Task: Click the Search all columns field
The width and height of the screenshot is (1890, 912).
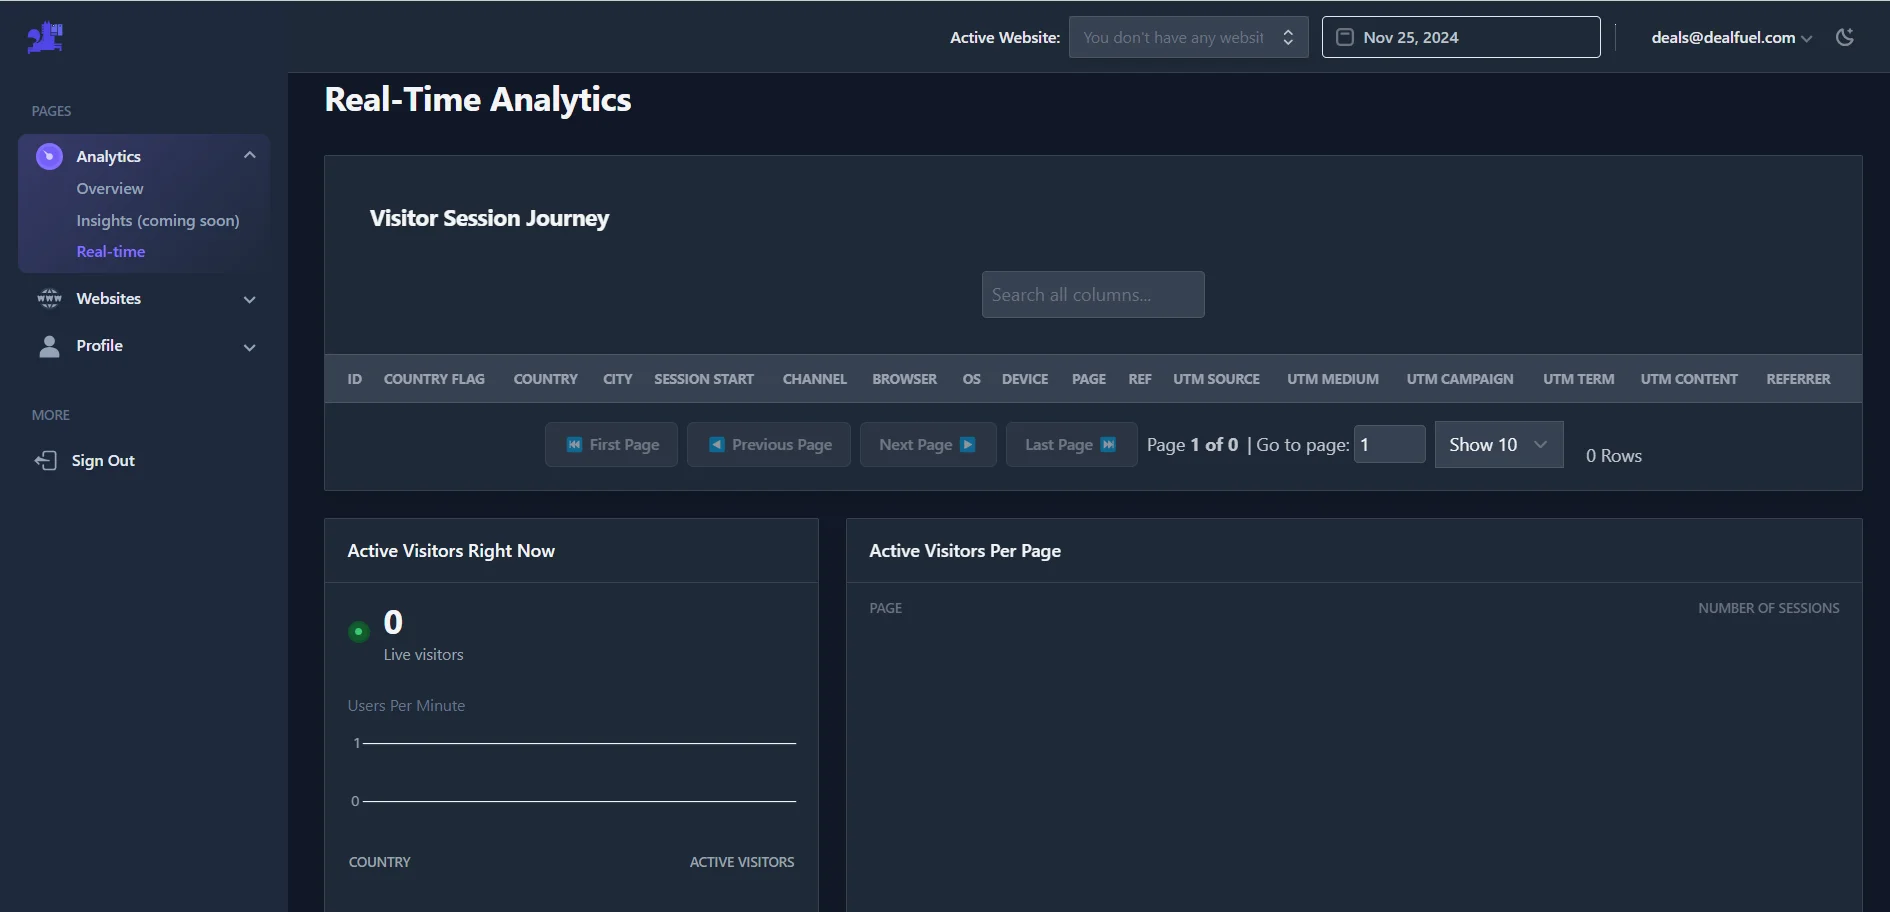Action: [1093, 294]
